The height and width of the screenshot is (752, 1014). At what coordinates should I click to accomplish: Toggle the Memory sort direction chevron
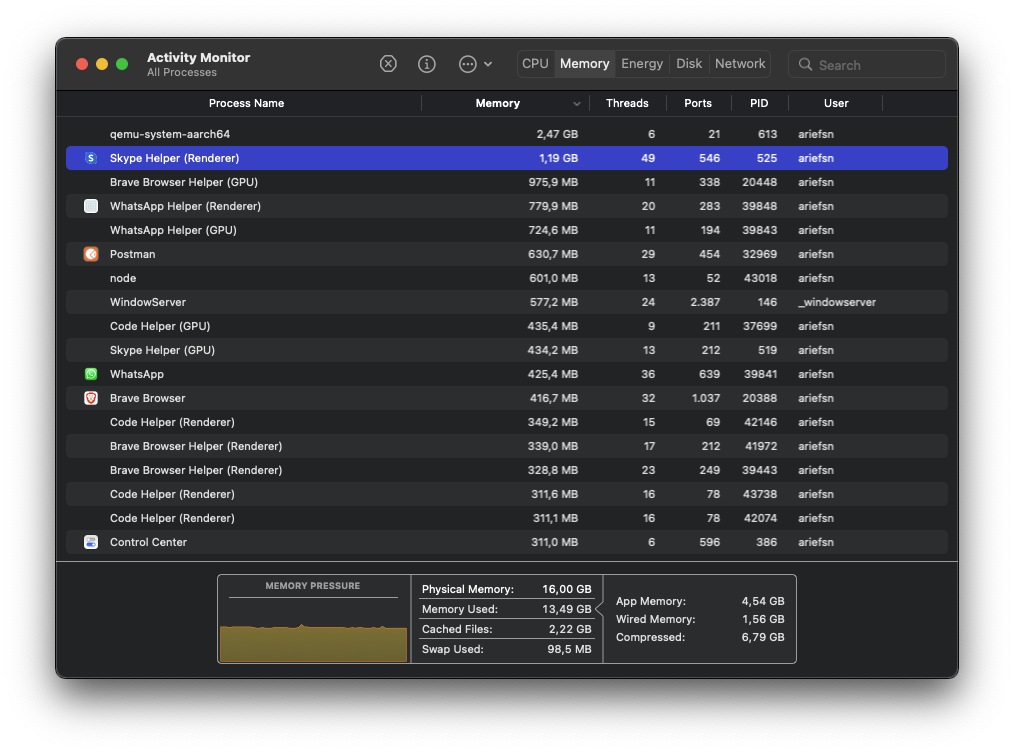[576, 103]
